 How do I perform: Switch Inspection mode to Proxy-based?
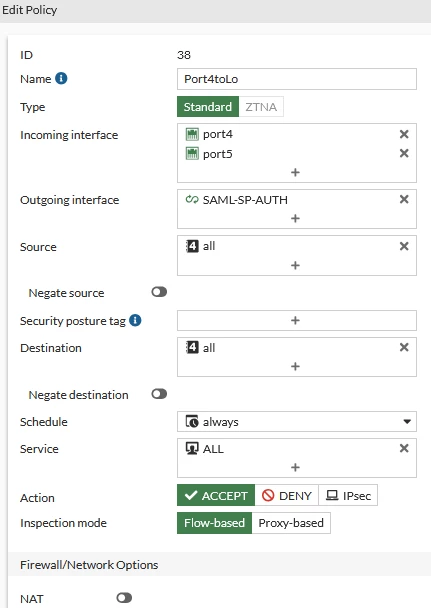291,523
